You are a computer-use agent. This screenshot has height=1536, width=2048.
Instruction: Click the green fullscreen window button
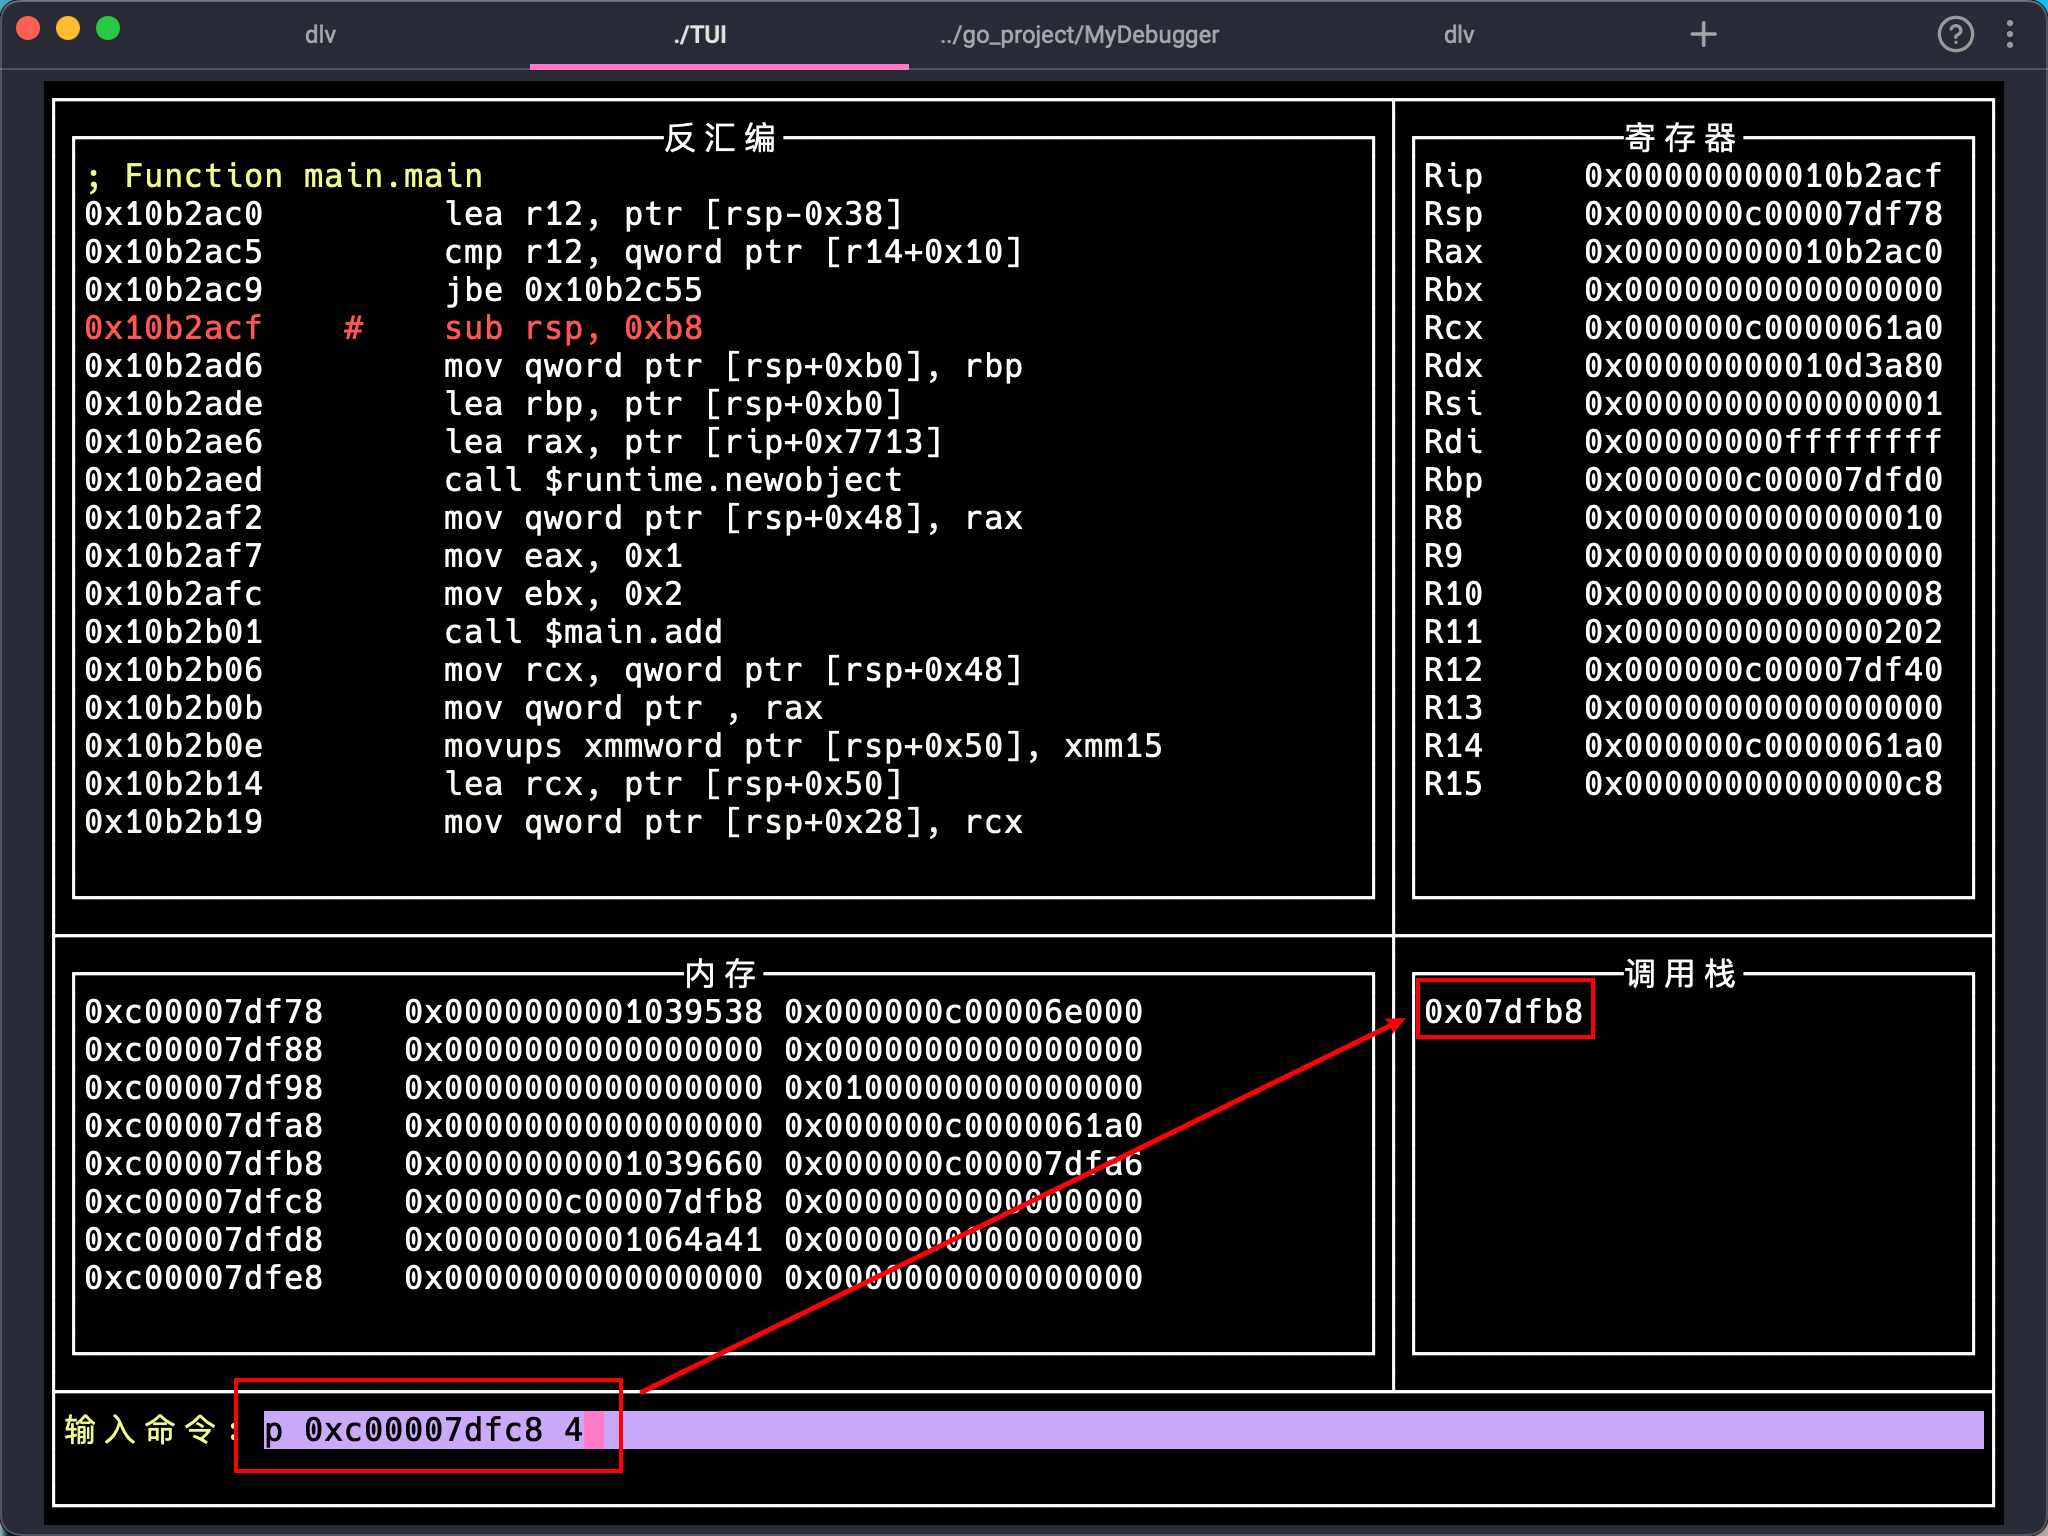pos(108,29)
